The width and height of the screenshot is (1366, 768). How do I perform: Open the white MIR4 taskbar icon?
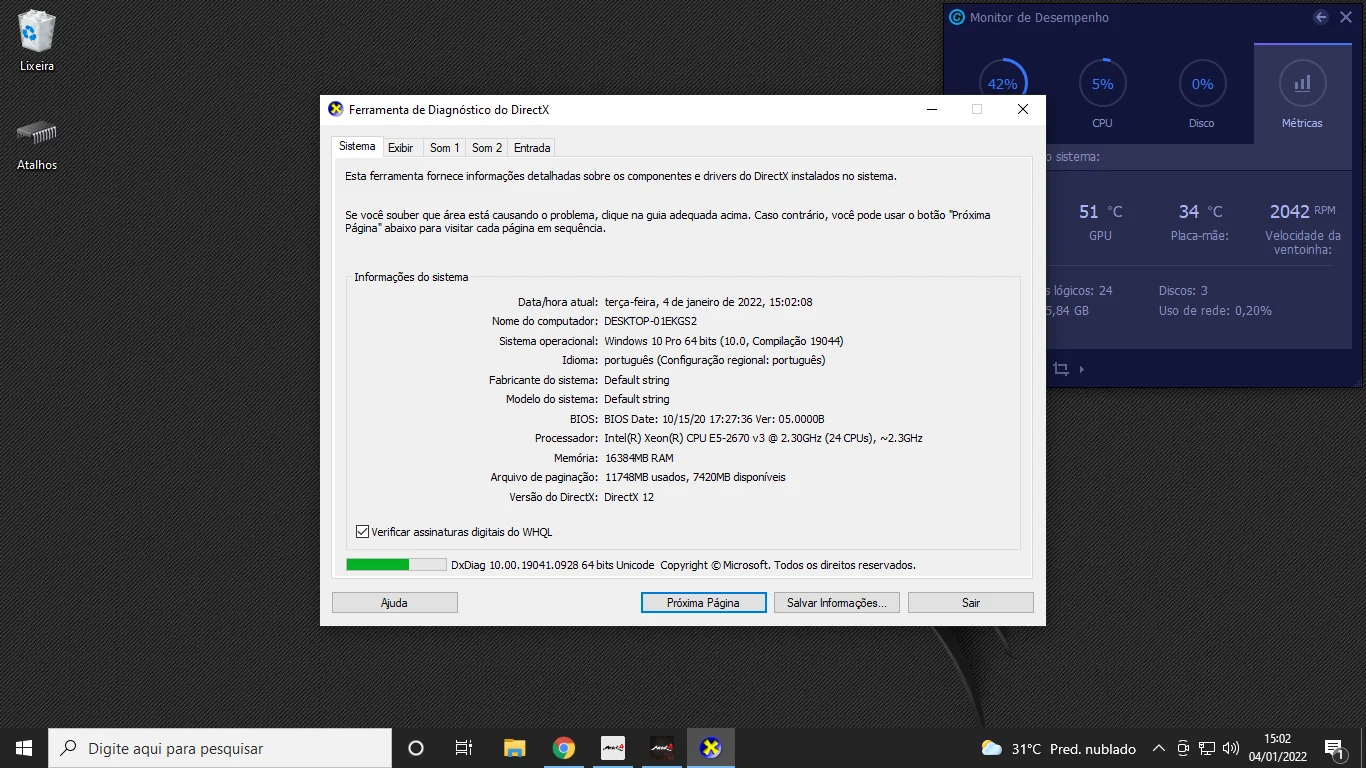[x=613, y=748]
